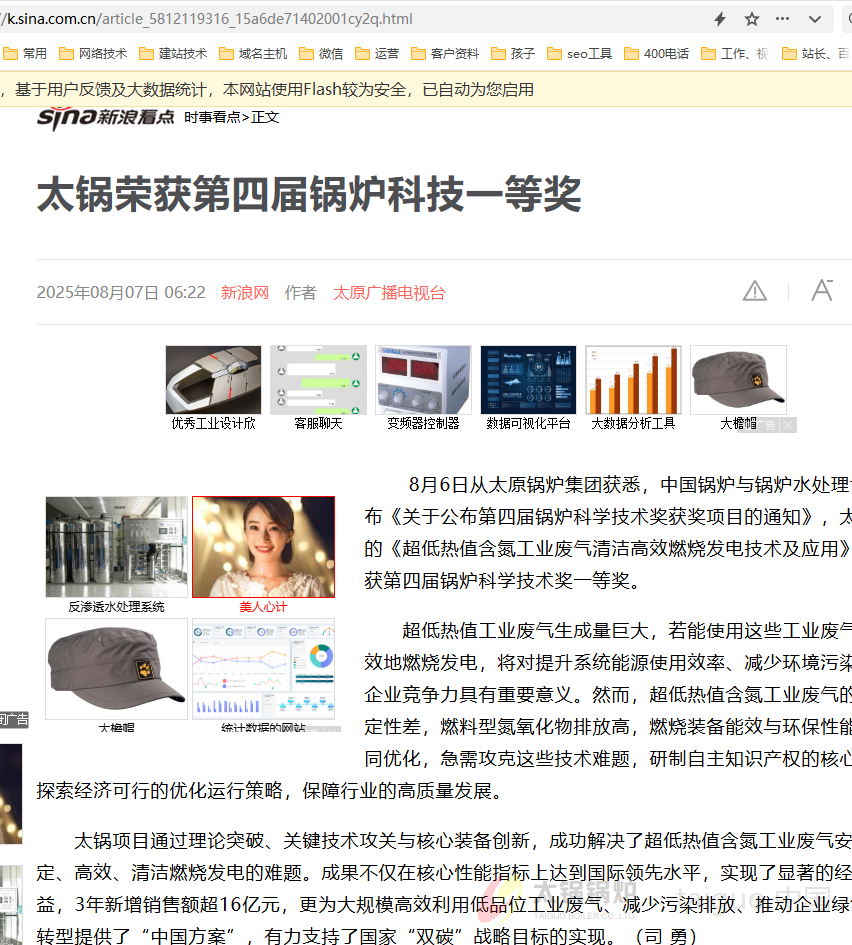Open the 网络技术 bookmarks folder
The width and height of the screenshot is (852, 945).
(93, 54)
